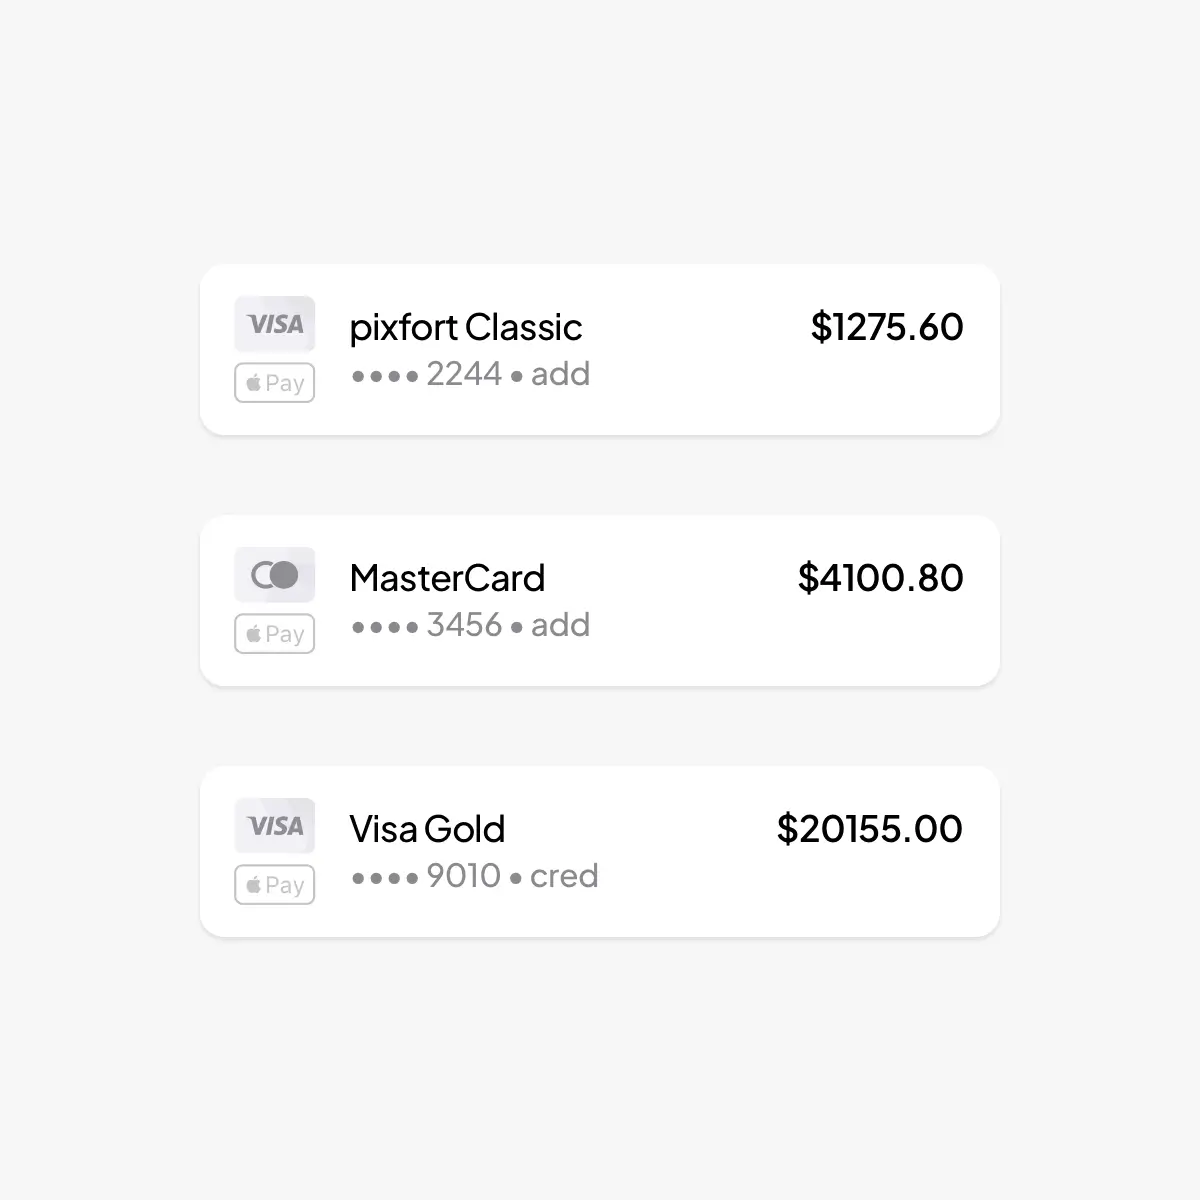The image size is (1200, 1200).
Task: Click the $4100.80 balance amount
Action: [x=880, y=578]
